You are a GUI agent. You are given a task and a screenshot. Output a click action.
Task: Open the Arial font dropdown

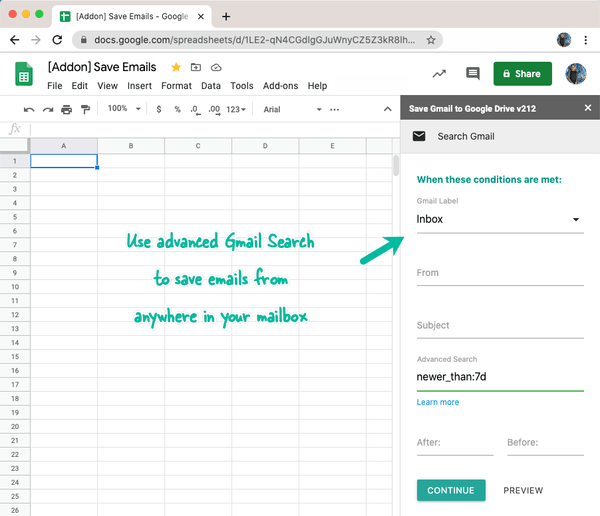point(292,109)
